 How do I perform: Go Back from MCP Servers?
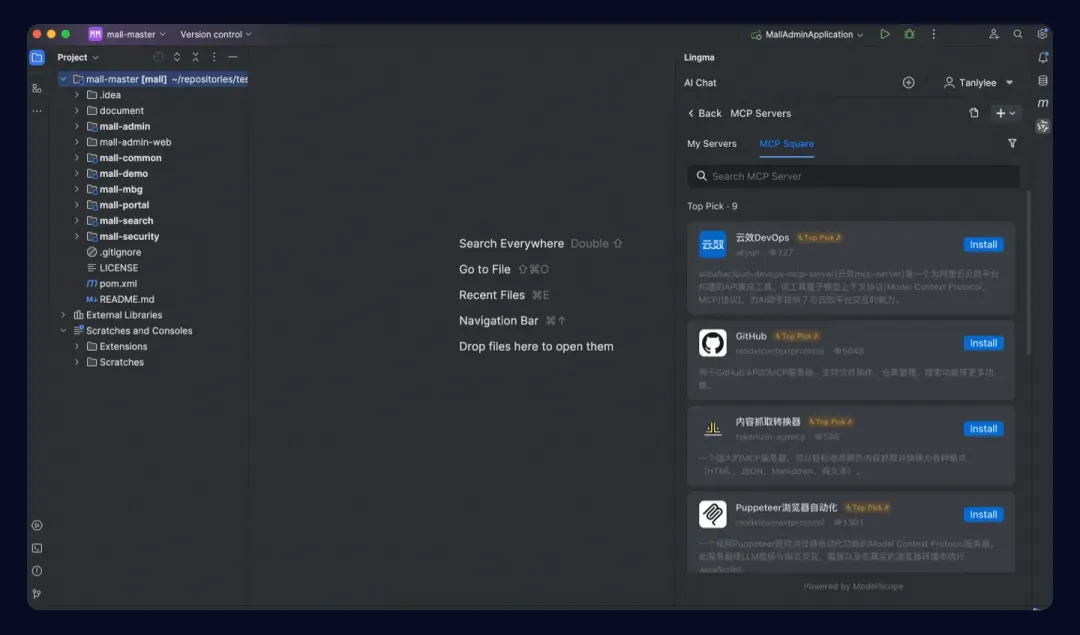click(x=705, y=113)
